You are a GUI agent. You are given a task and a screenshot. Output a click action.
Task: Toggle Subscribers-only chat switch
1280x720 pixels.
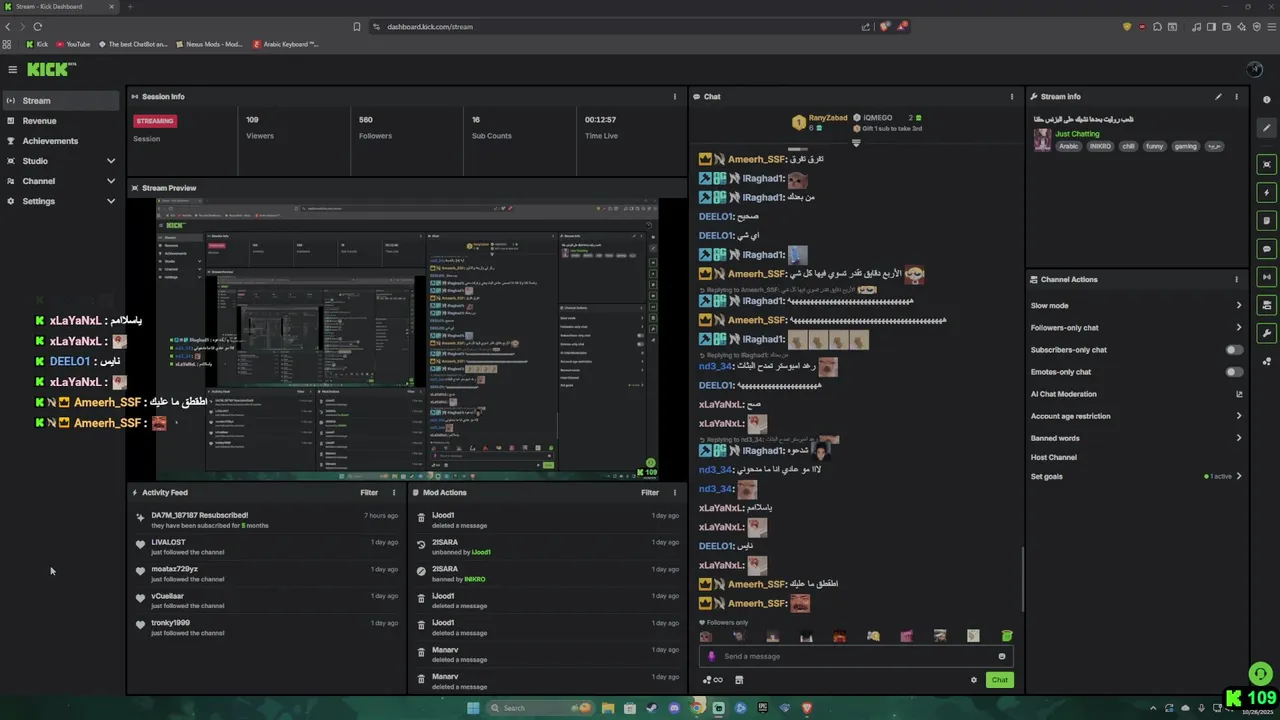1235,350
